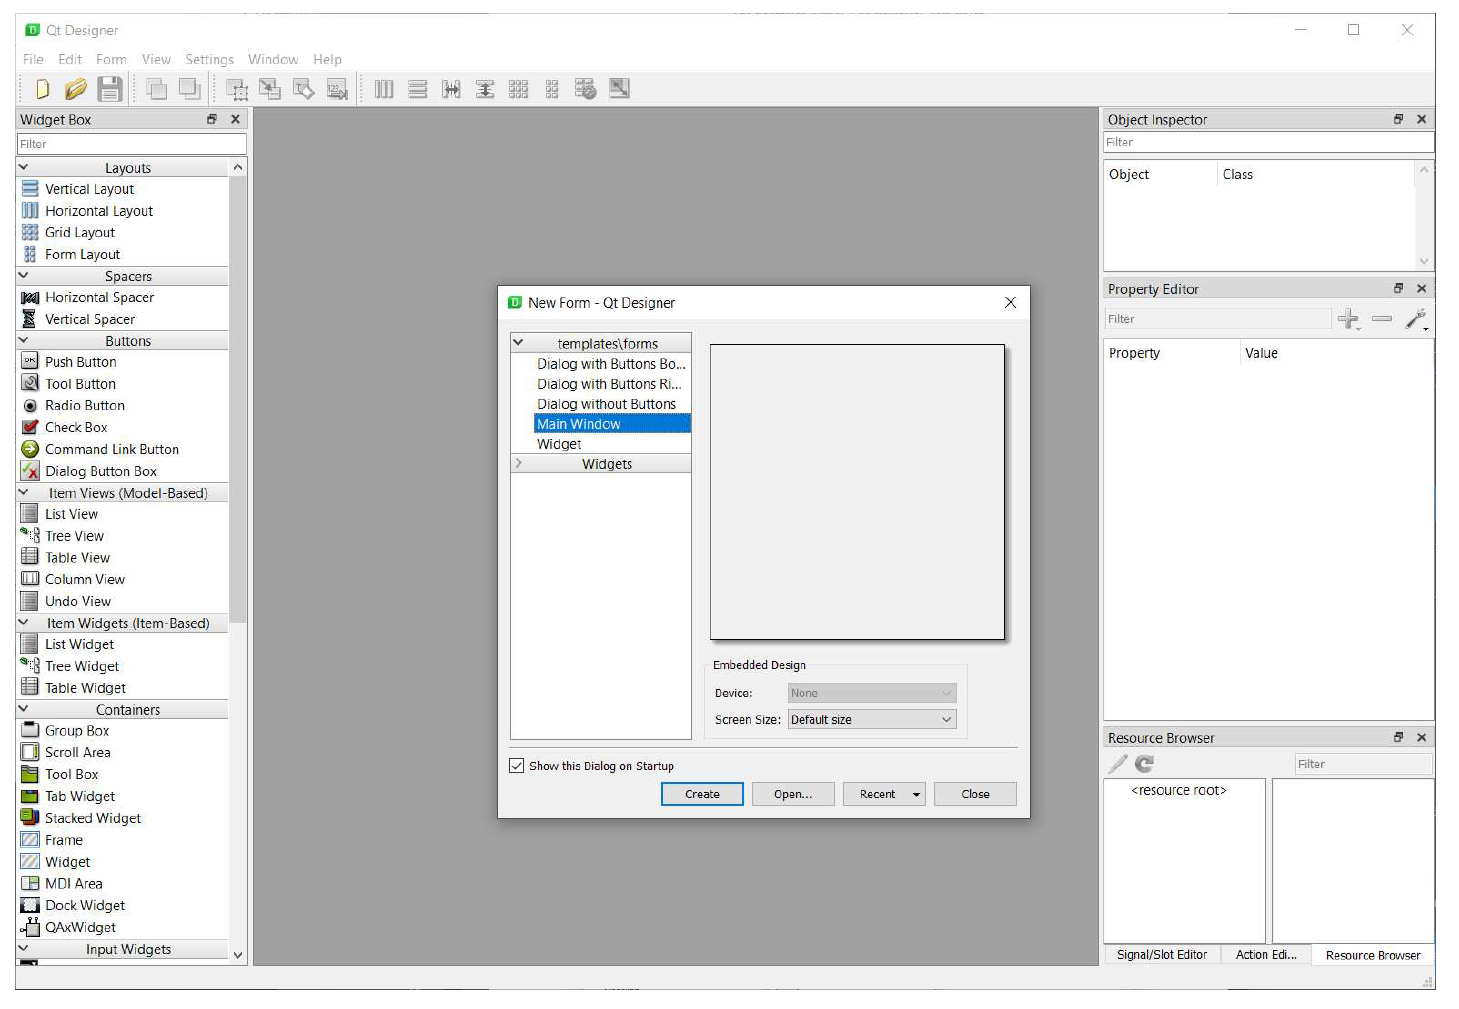Select Dialog without Buttons template
This screenshot has width=1459, height=1009.
tap(606, 404)
